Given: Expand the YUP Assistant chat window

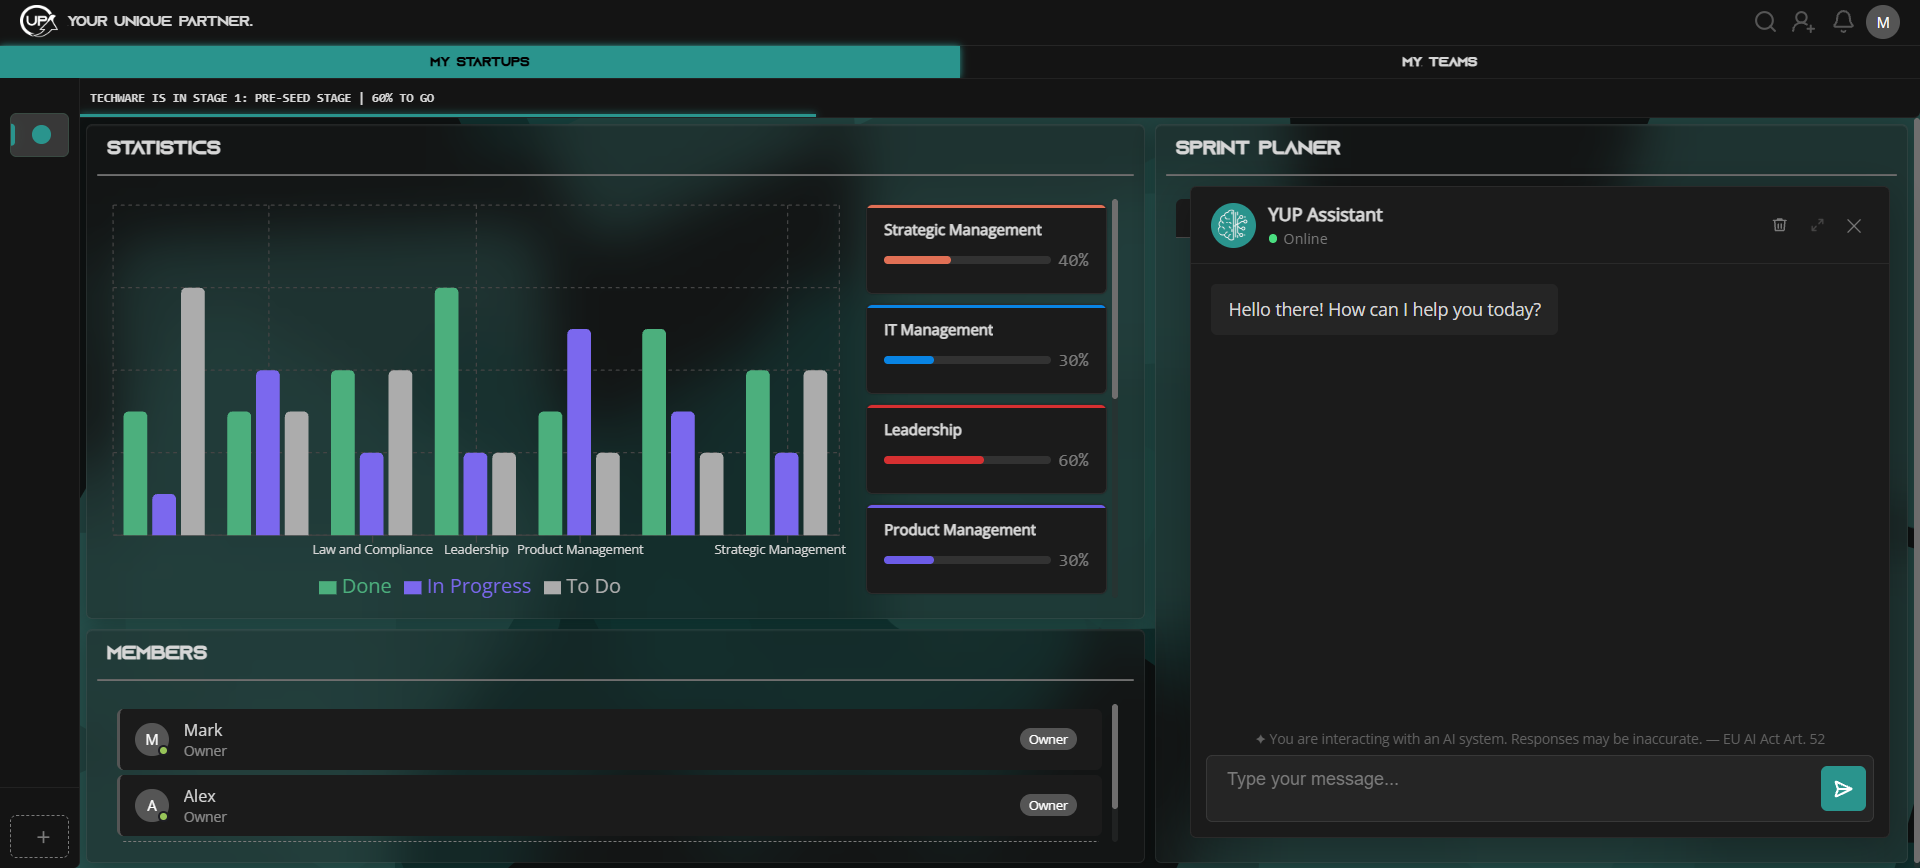Looking at the screenshot, I should point(1817,225).
